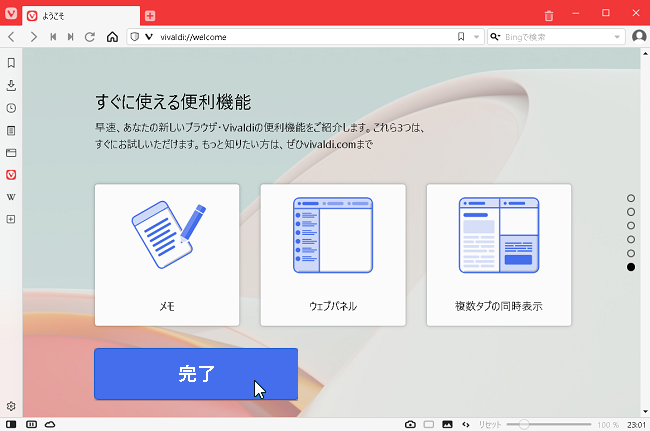
Task: Go to first welcome step dot
Action: [x=631, y=198]
